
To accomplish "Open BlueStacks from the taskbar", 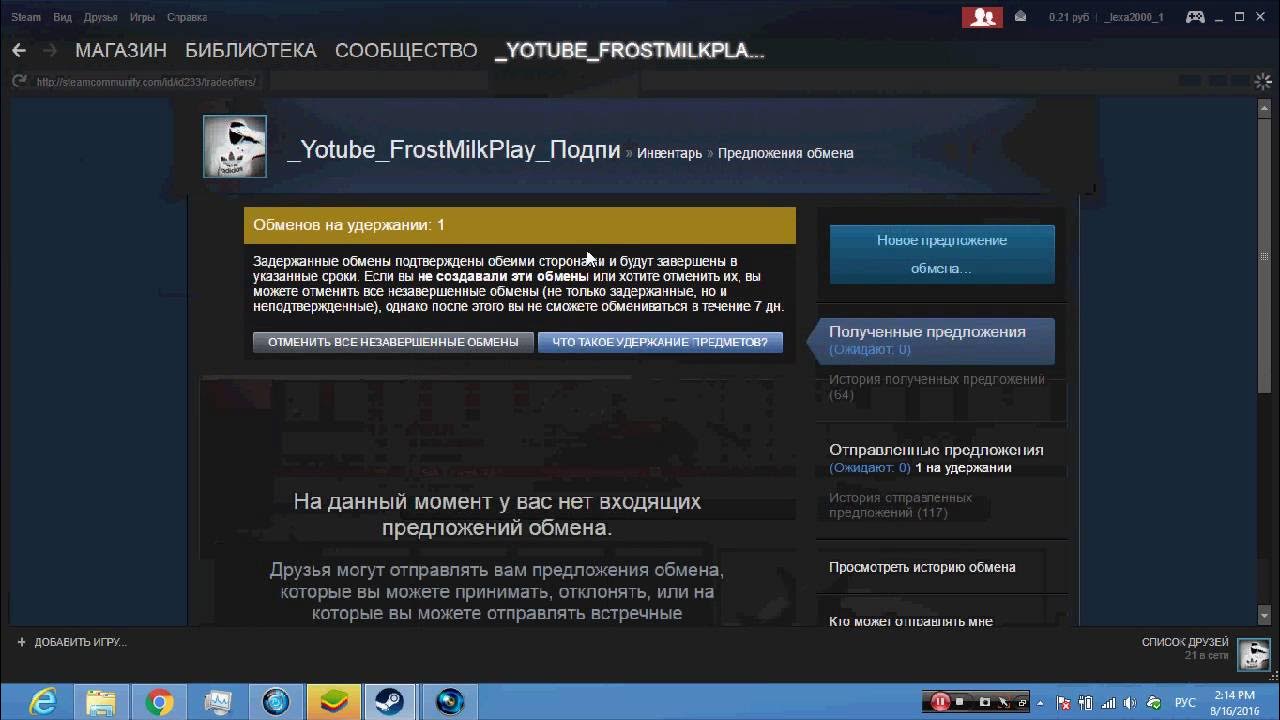I will click(333, 702).
